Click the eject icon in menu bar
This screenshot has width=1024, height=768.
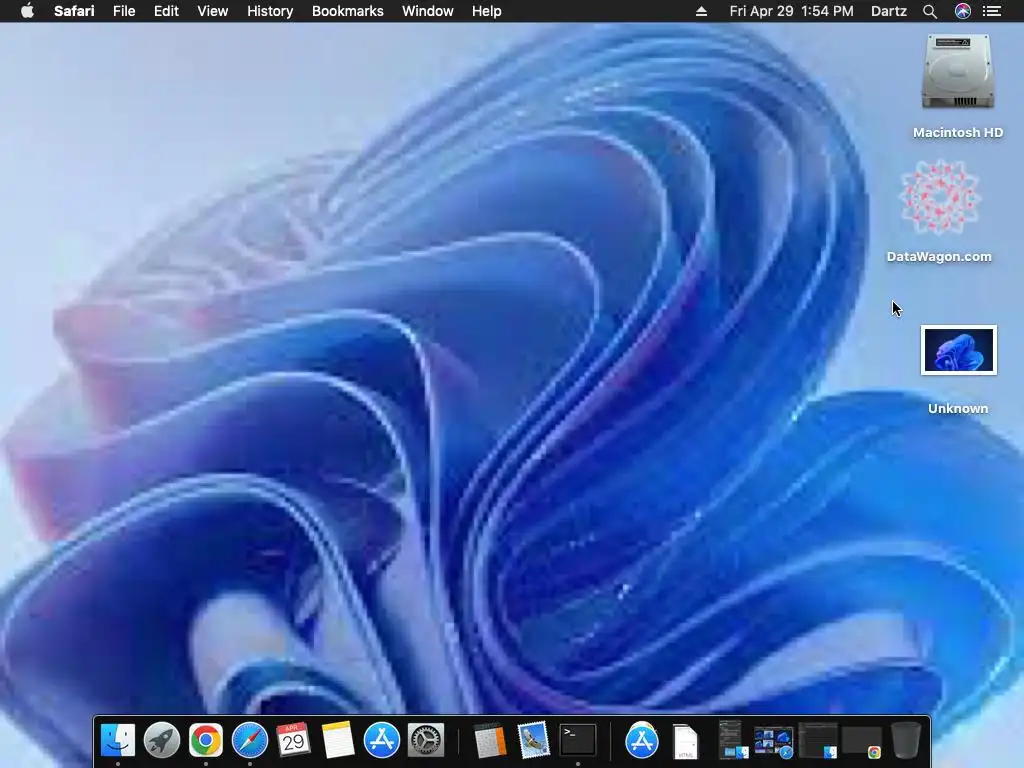[x=701, y=11]
